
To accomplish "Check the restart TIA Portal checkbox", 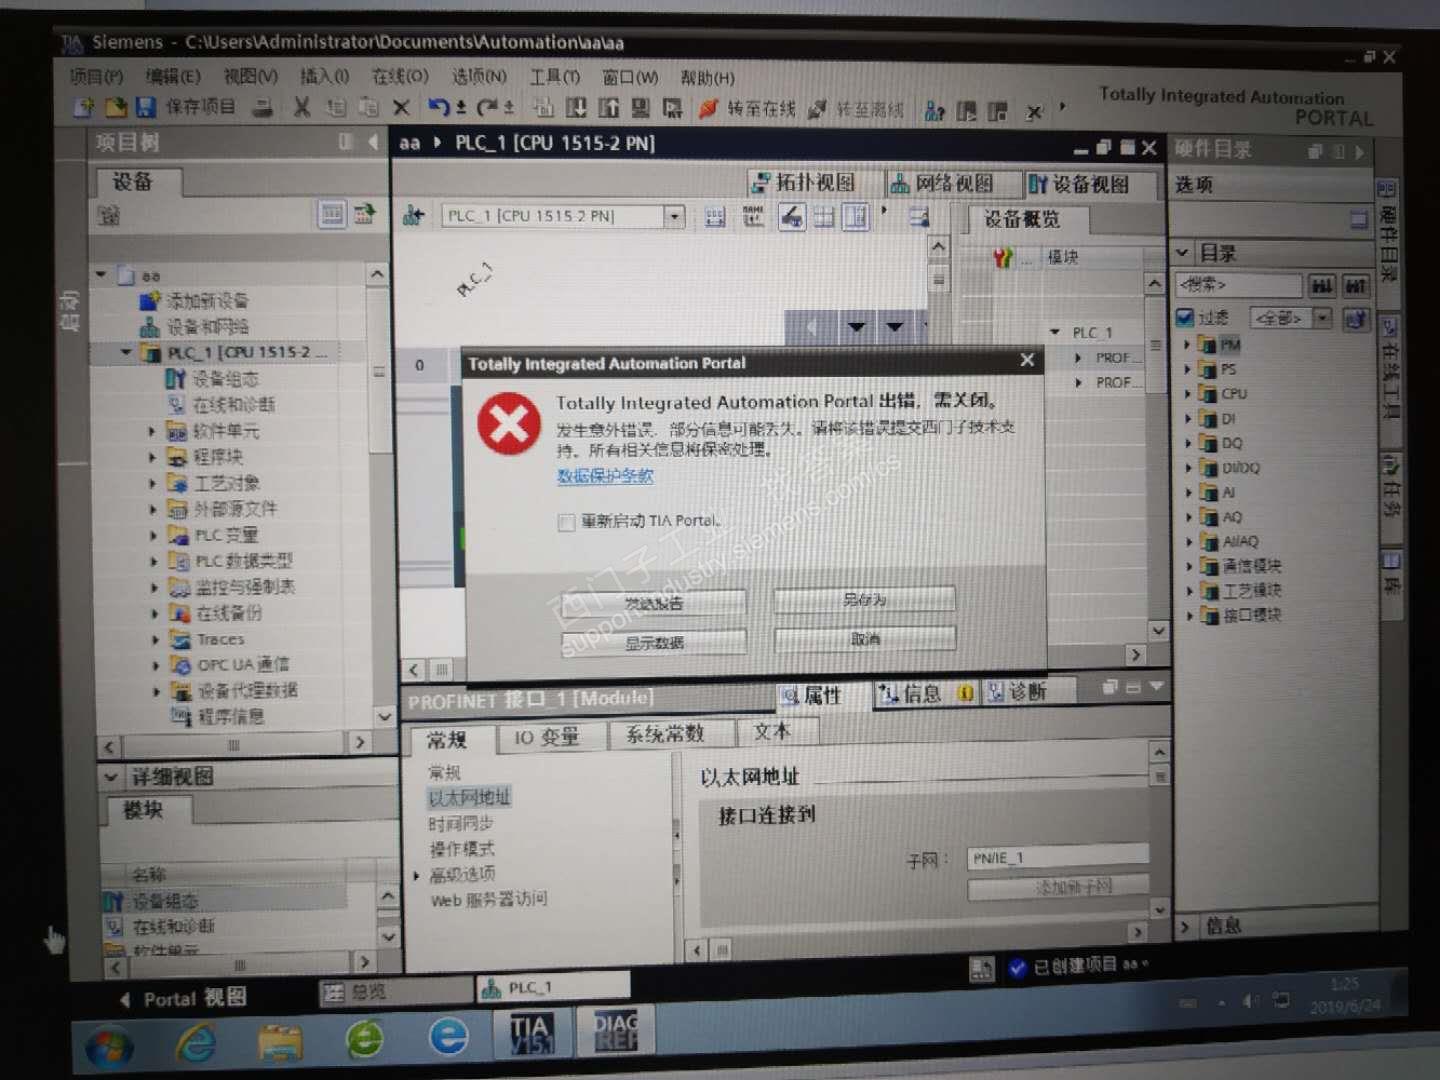I will point(566,522).
